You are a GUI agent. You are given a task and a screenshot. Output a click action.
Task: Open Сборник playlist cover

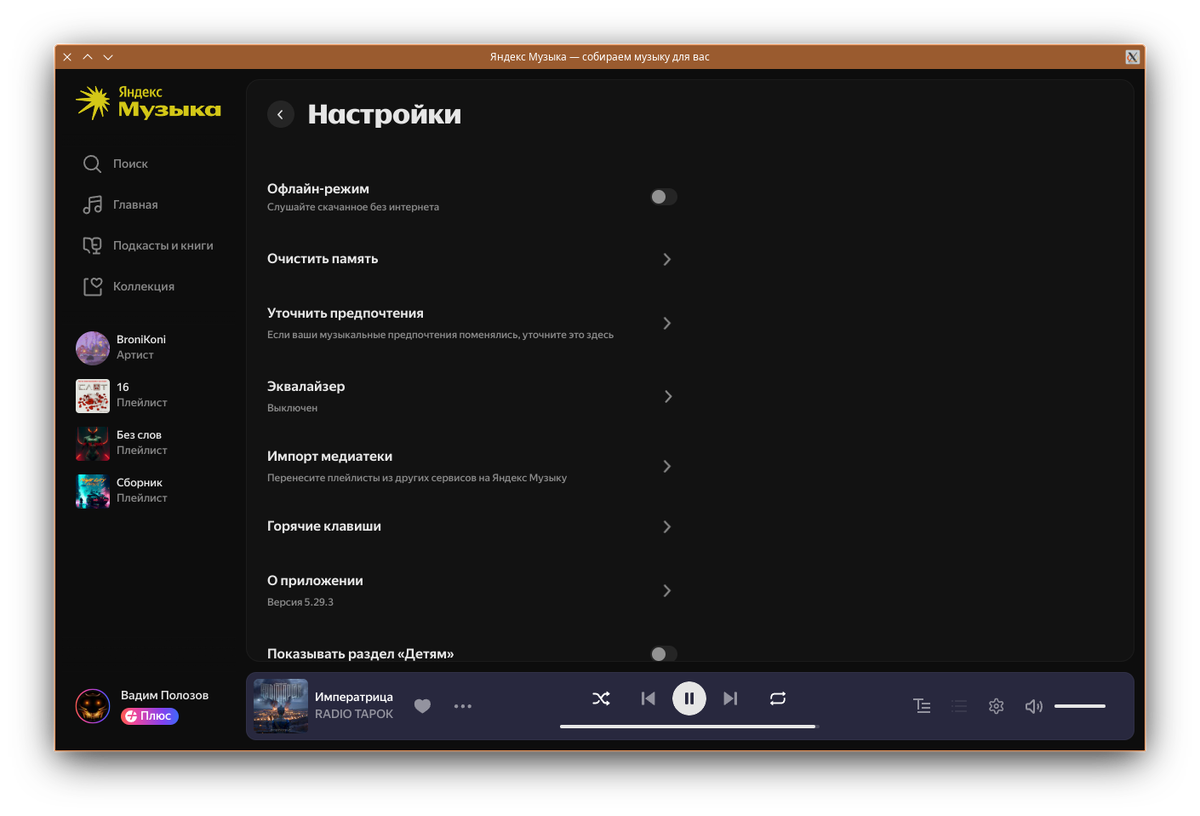coord(93,491)
